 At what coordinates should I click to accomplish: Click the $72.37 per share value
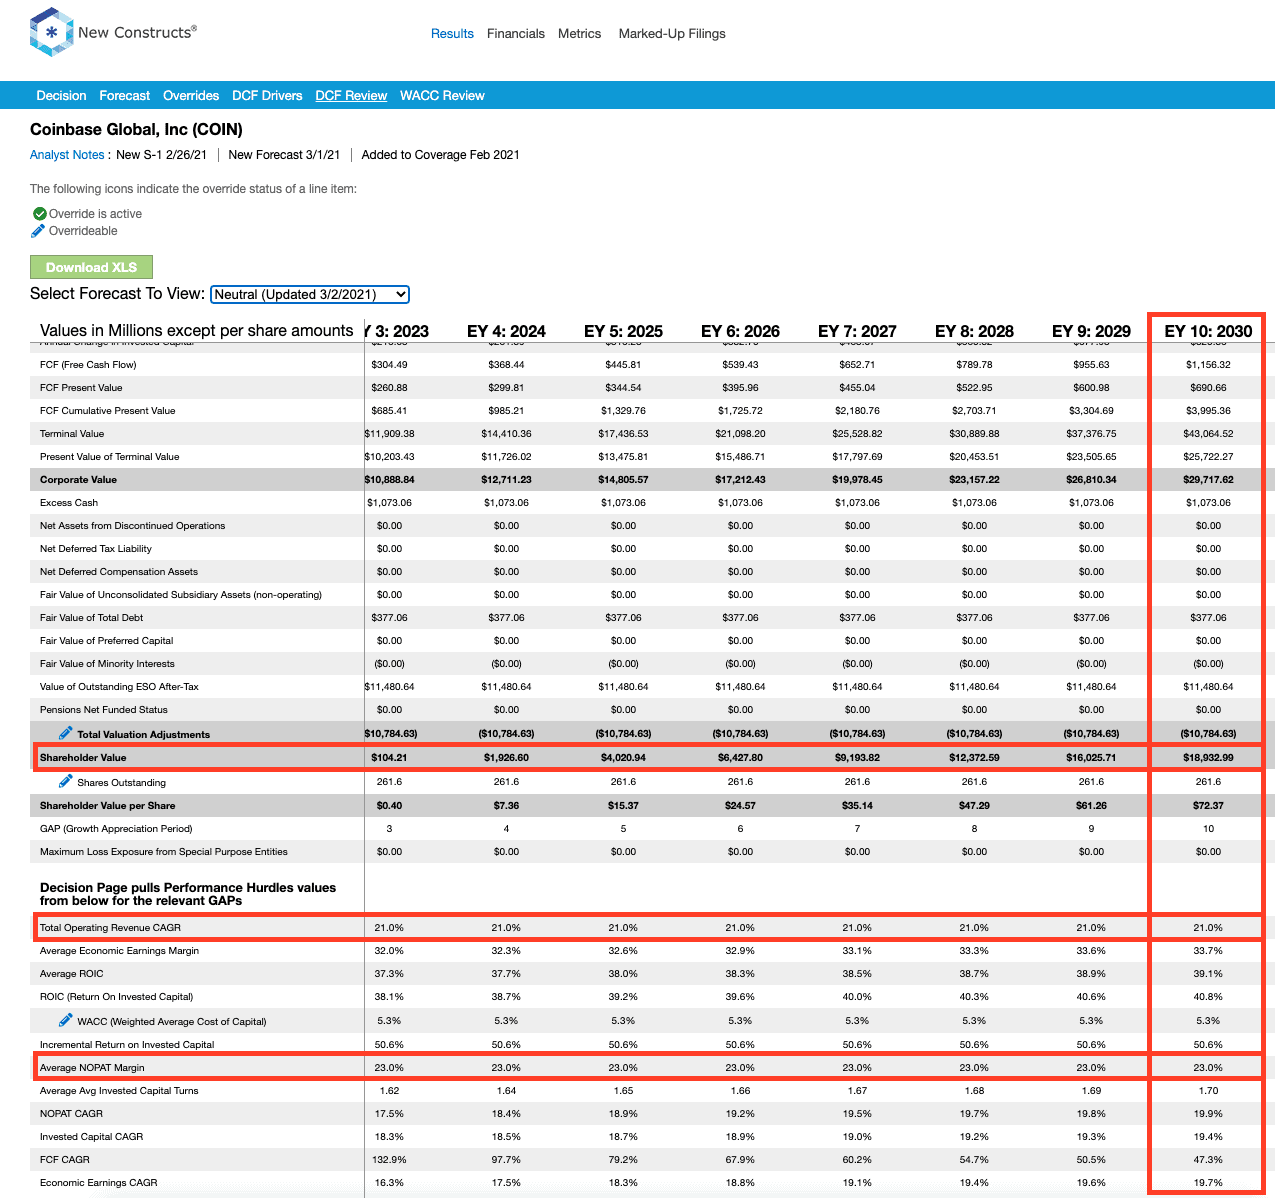click(x=1208, y=806)
